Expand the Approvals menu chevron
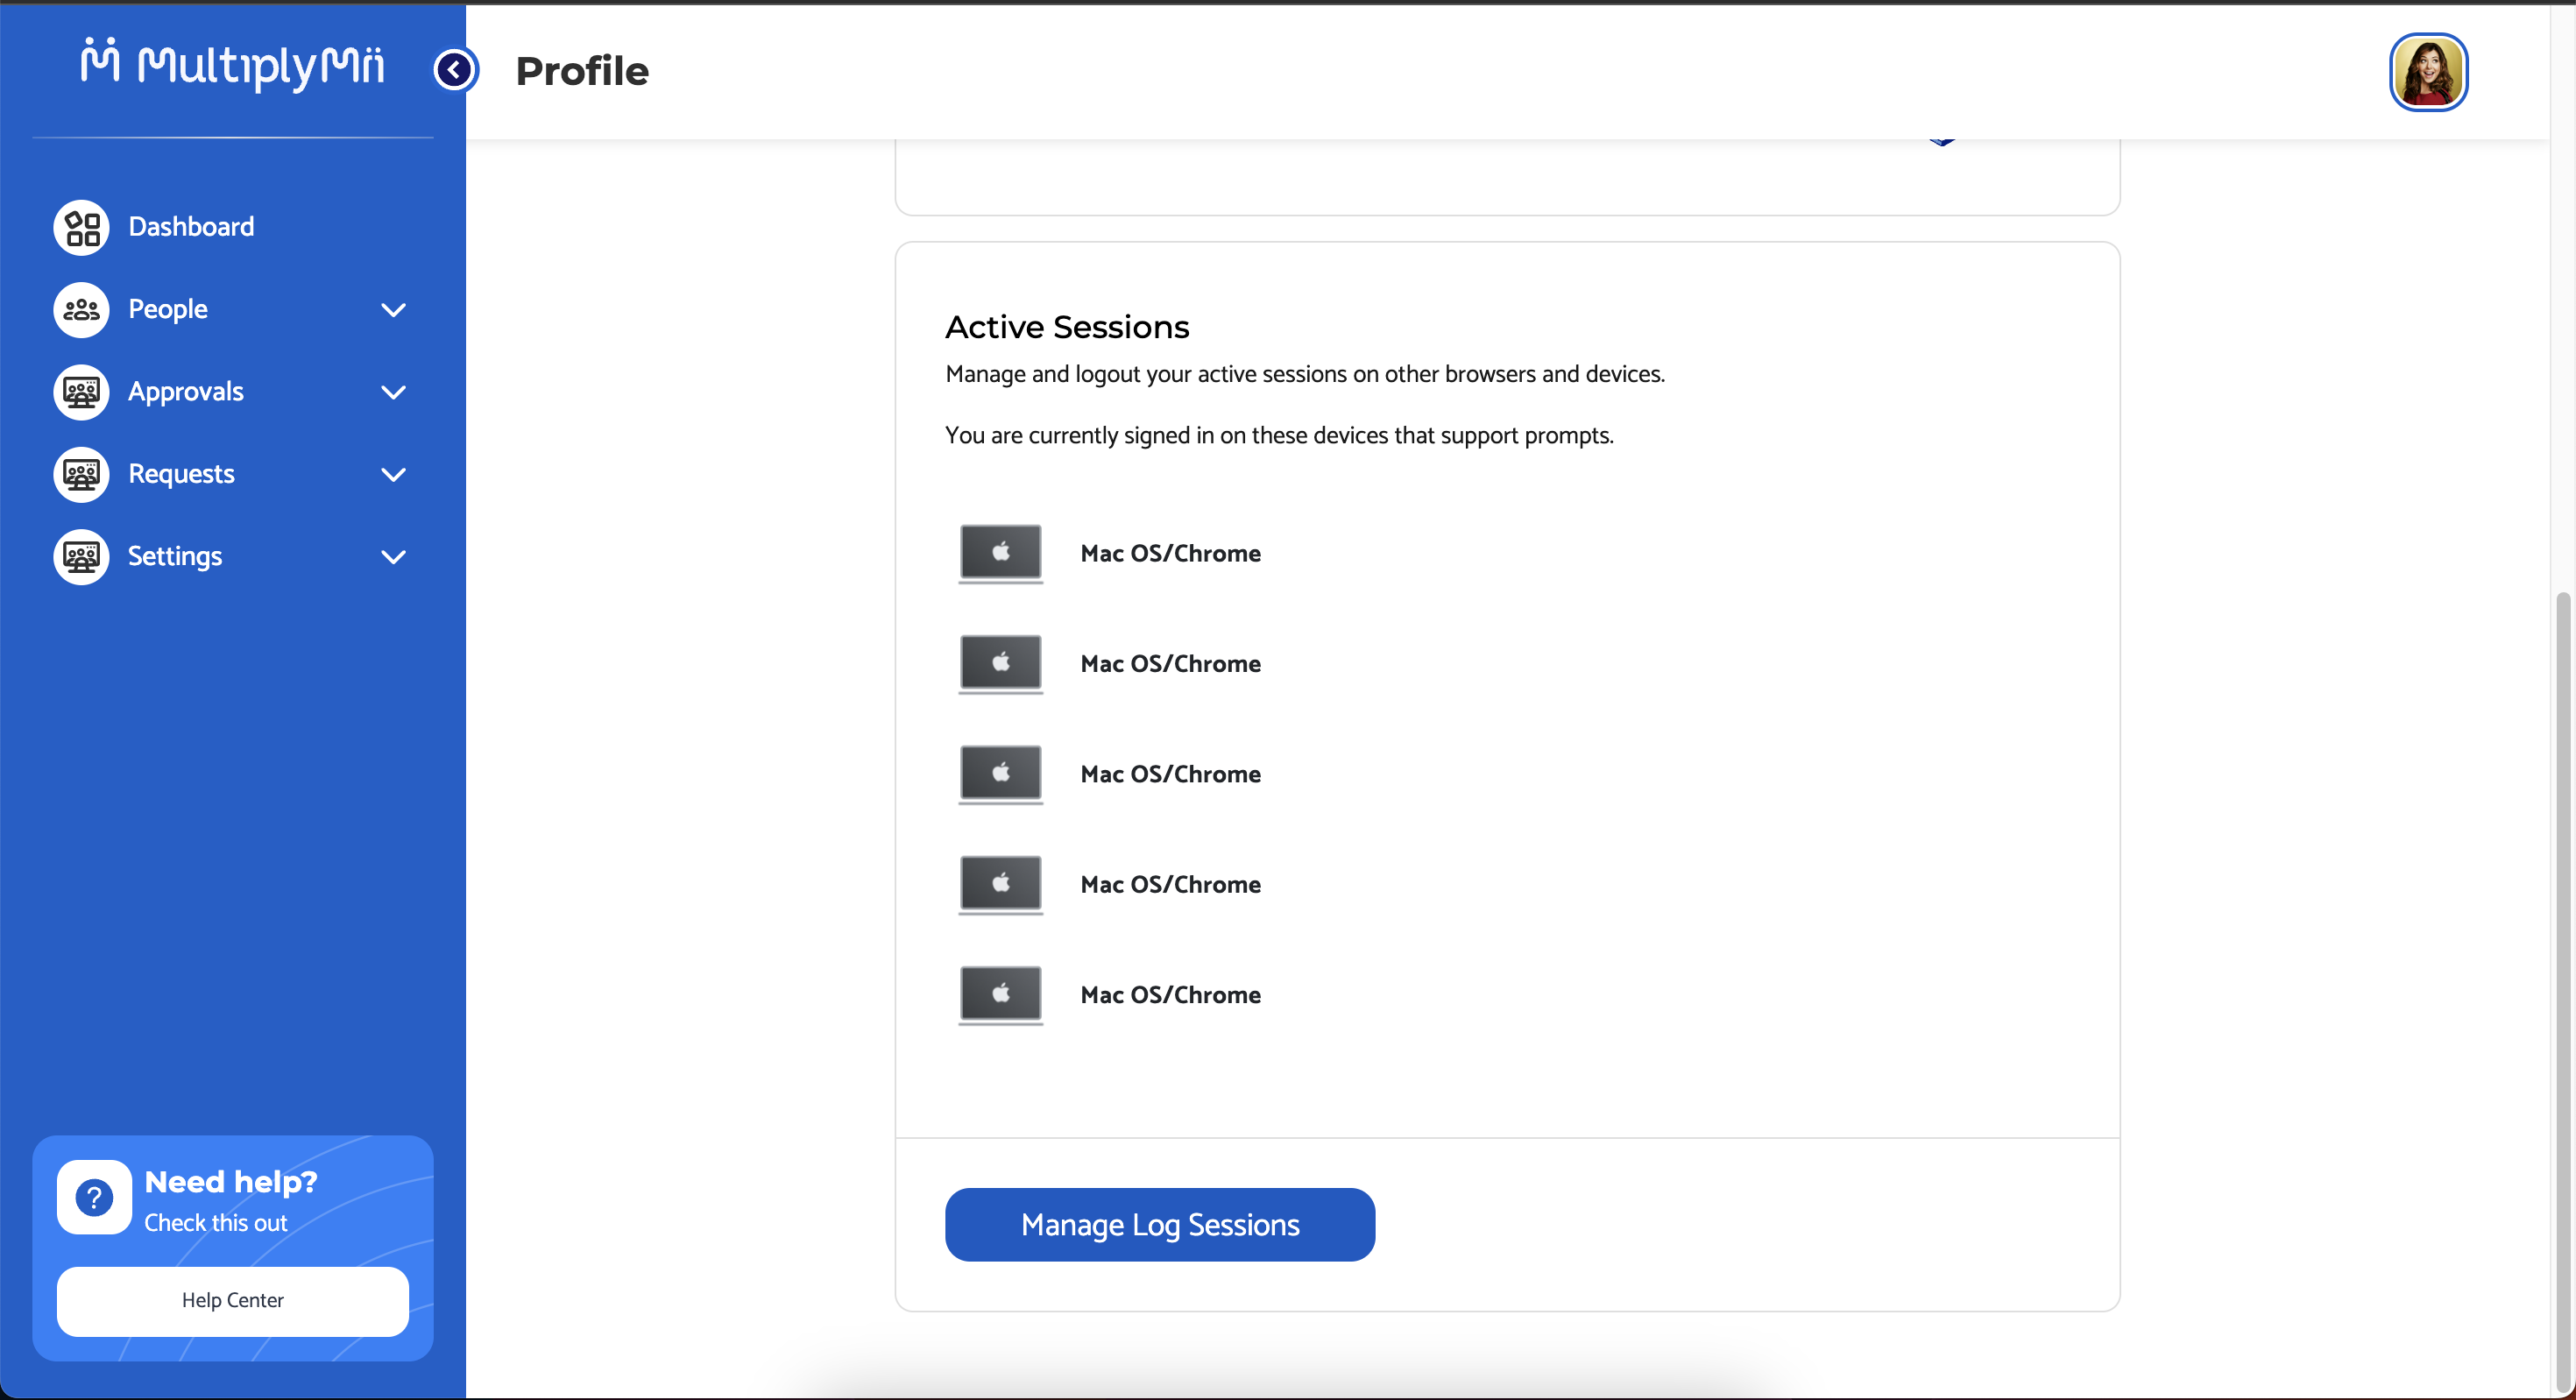 pyautogui.click(x=394, y=392)
